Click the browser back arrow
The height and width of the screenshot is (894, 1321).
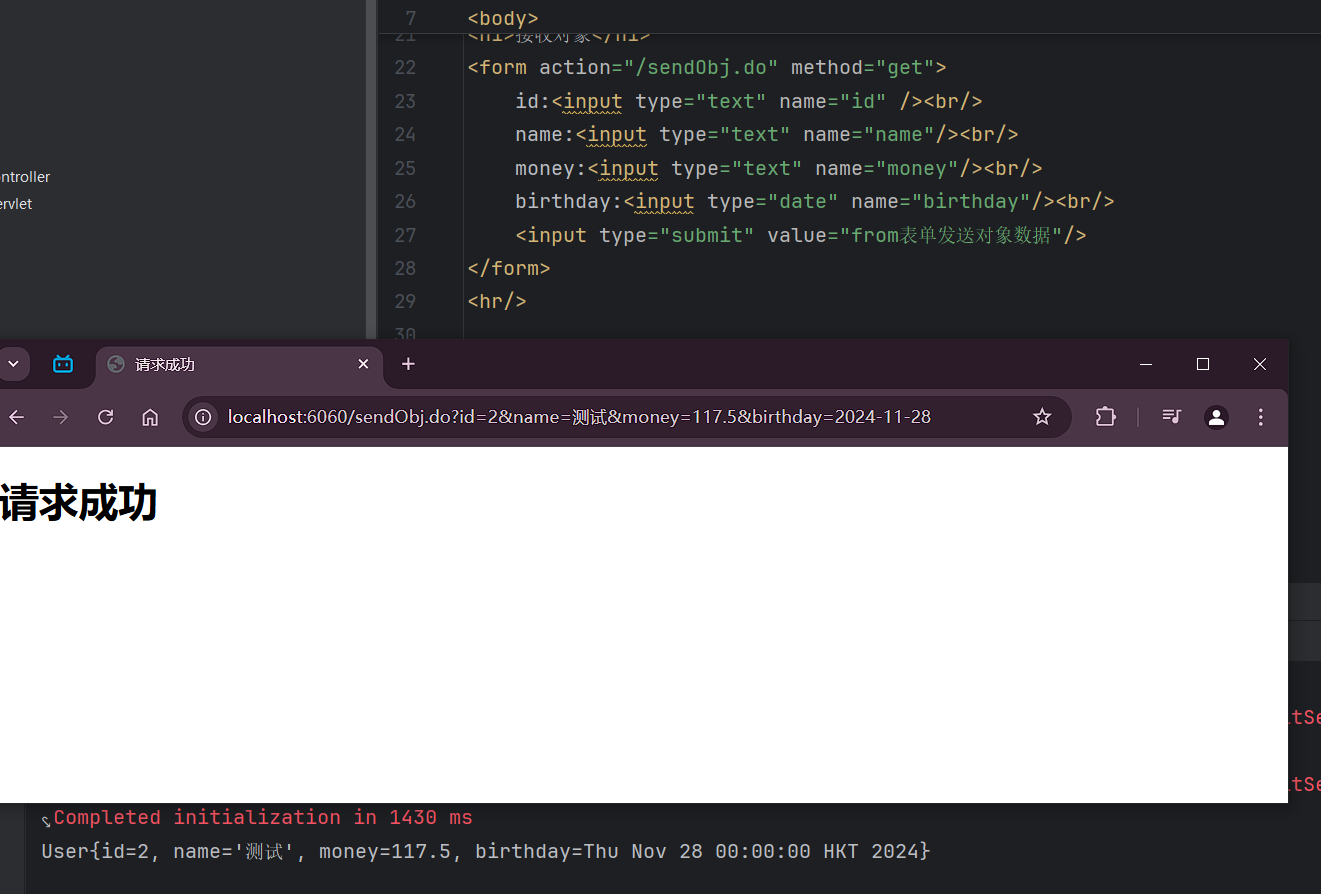pos(17,417)
